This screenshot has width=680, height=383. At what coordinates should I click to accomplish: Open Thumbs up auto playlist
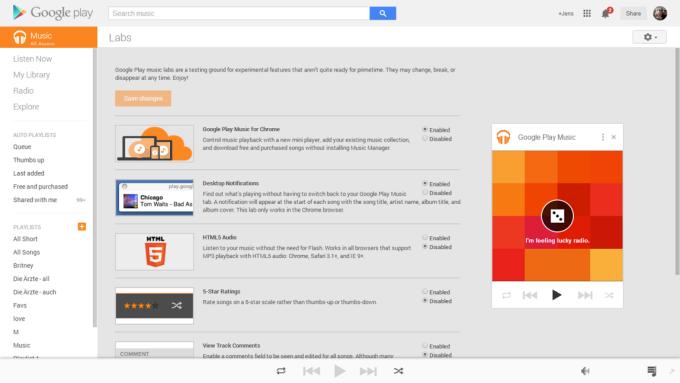[29, 160]
